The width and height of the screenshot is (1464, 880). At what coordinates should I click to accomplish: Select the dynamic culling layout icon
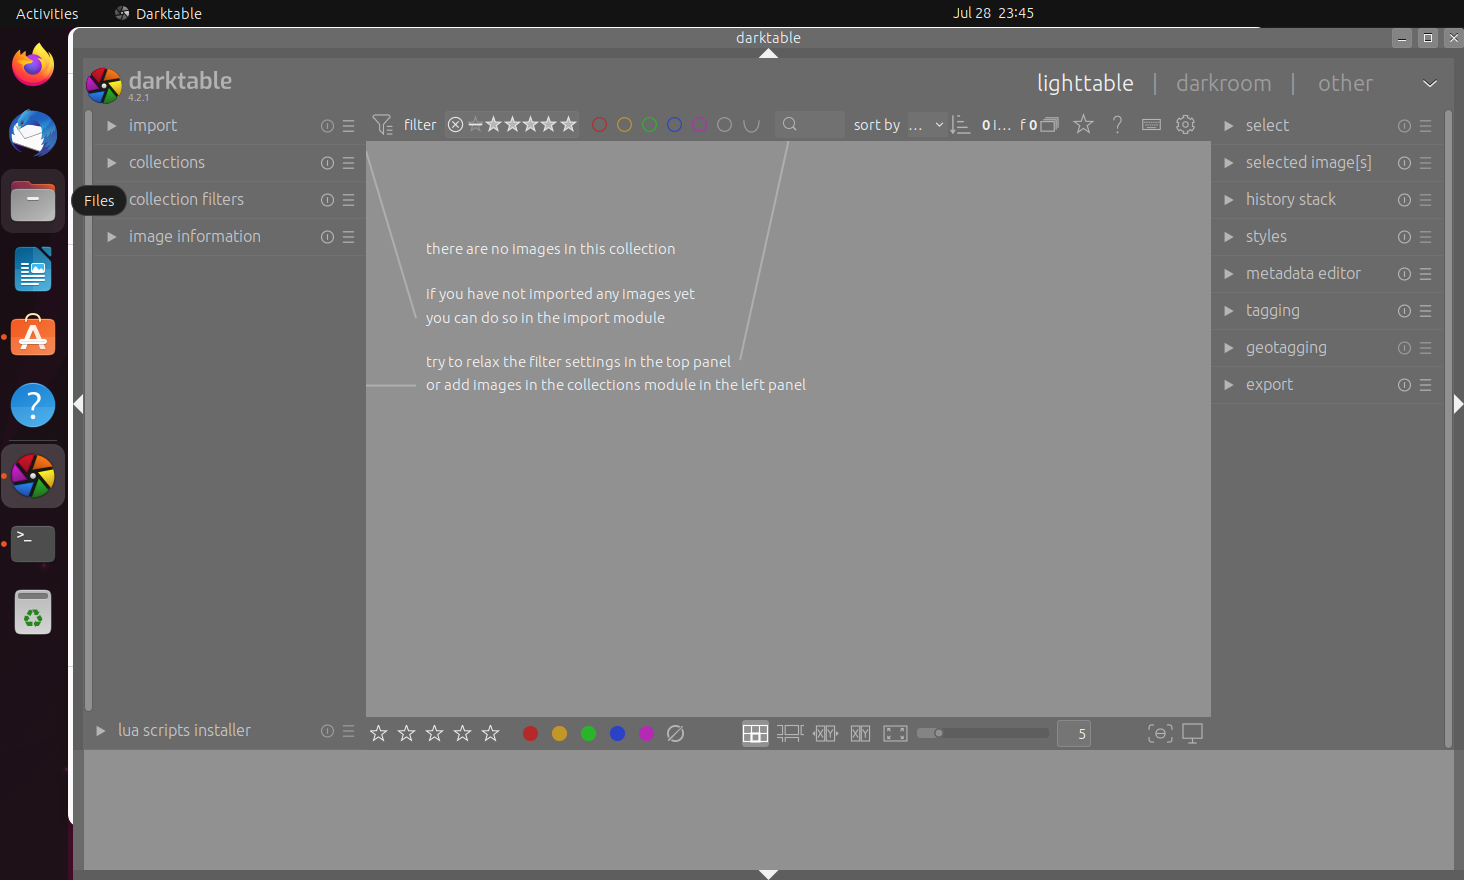click(860, 733)
